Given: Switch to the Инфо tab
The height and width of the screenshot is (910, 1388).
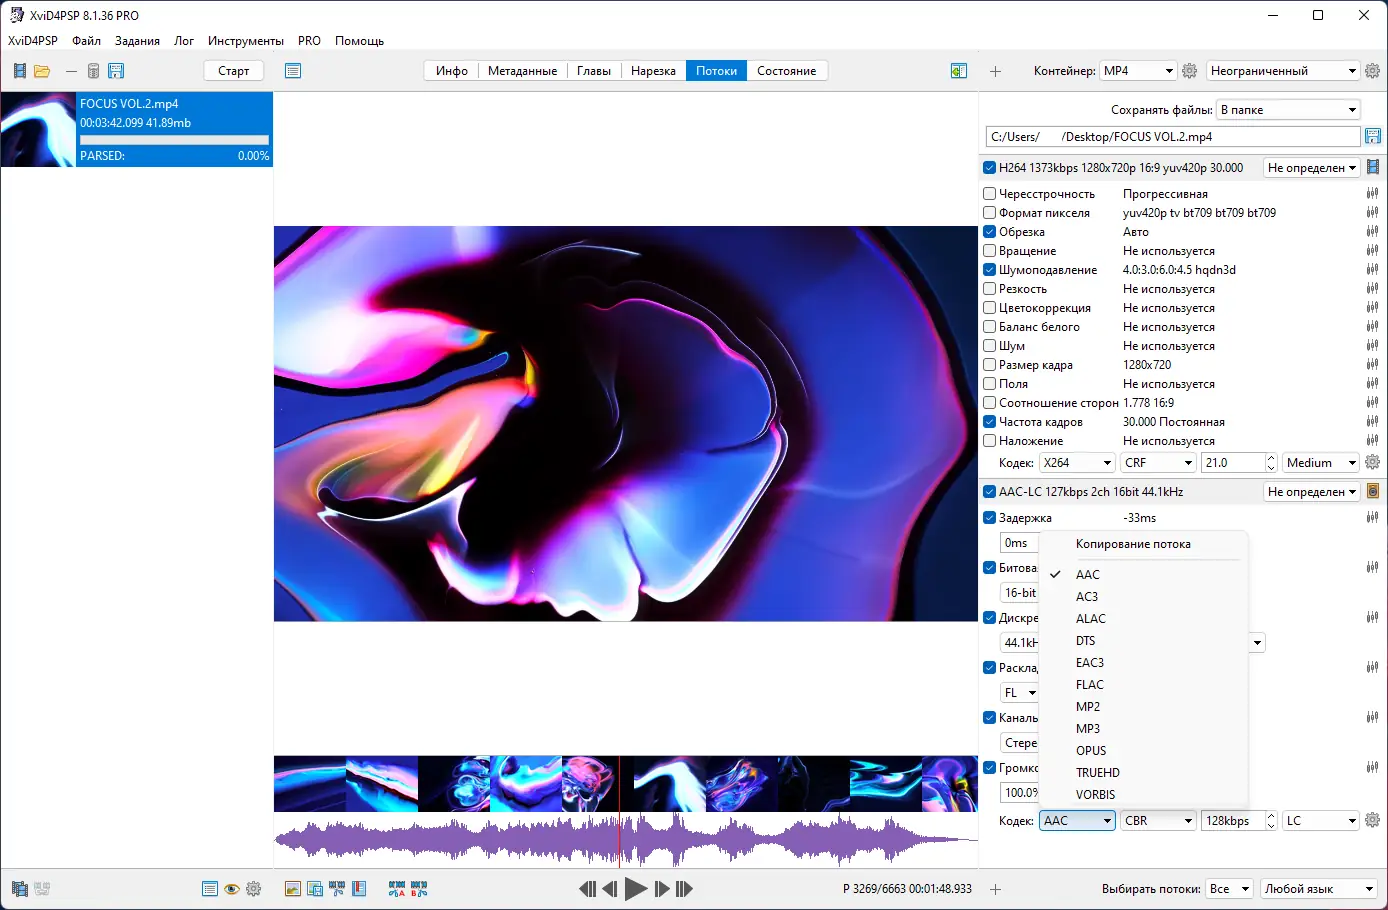Looking at the screenshot, I should [x=452, y=71].
